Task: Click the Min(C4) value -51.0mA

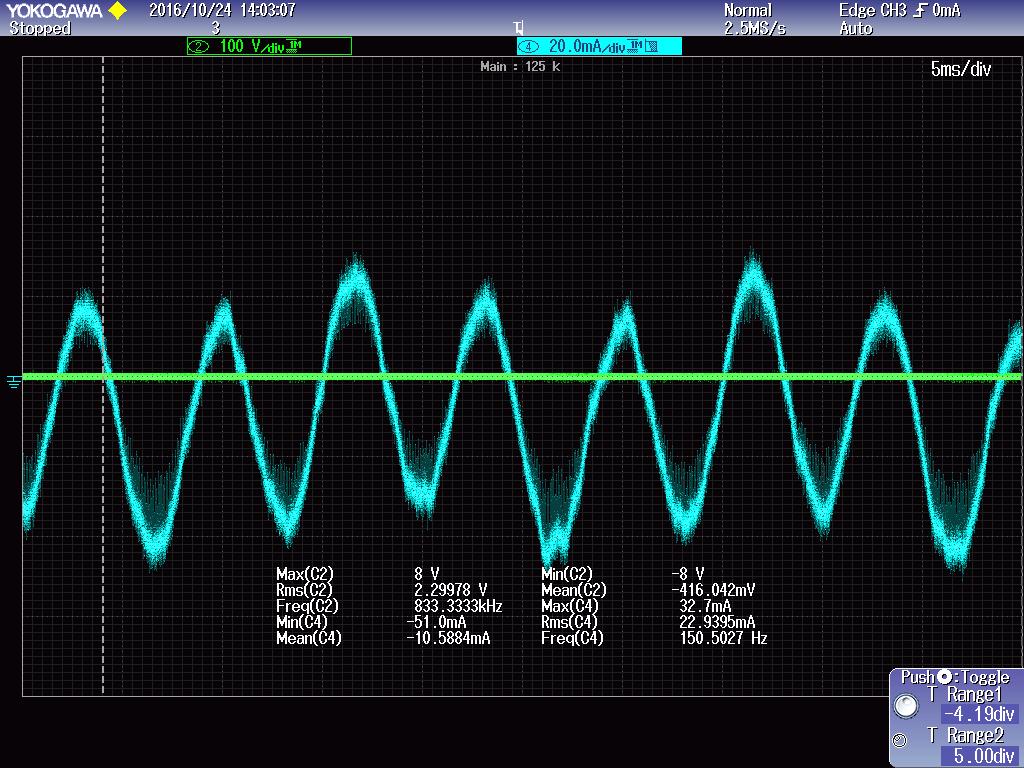Action: (436, 622)
